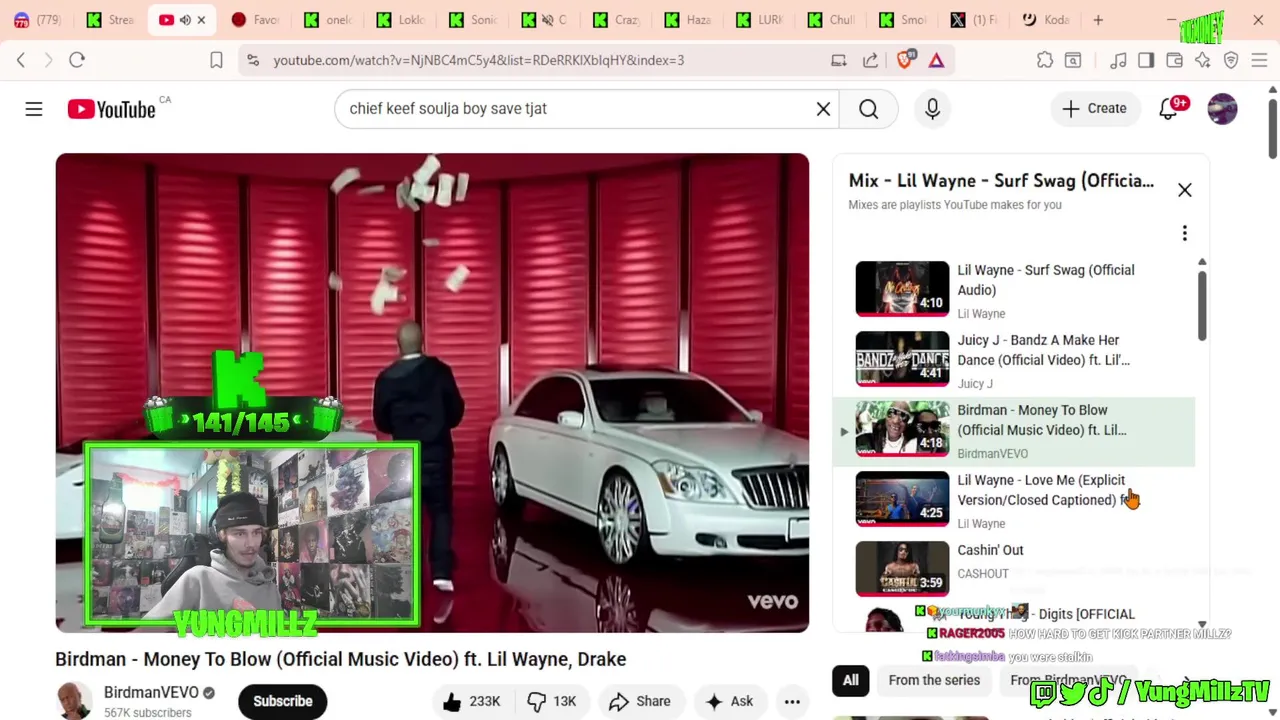Click the browser forward arrow
The image size is (1280, 720).
[48, 60]
